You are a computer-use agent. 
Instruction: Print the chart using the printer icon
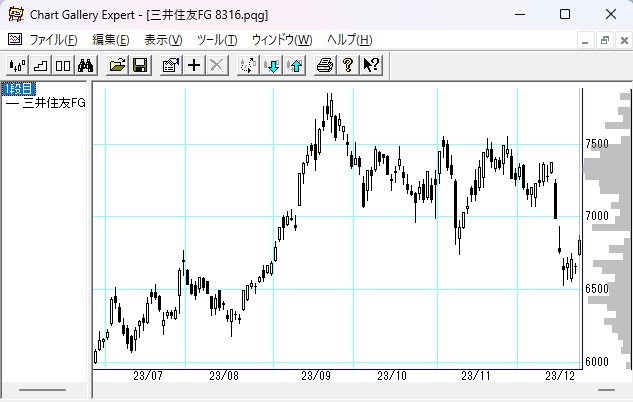(324, 65)
